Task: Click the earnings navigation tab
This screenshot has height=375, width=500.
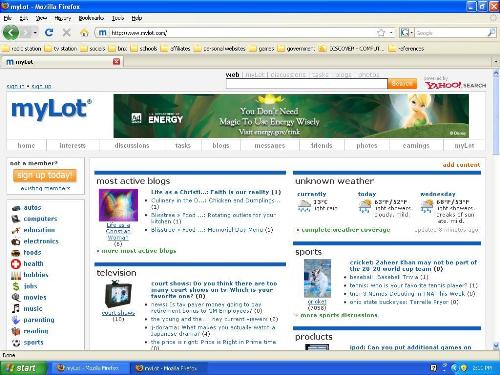Action: click(x=416, y=146)
